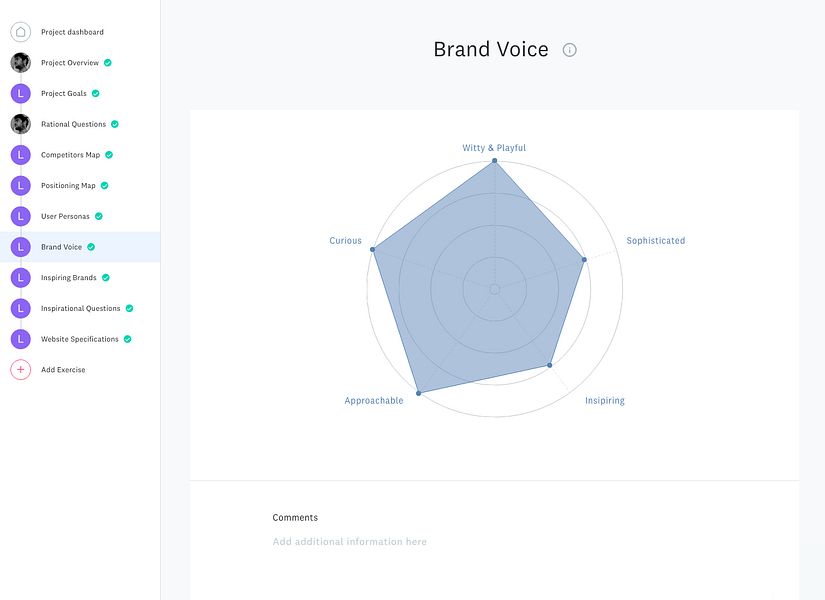825x600 pixels.
Task: Click the Sophisticated axis label
Action: point(655,241)
